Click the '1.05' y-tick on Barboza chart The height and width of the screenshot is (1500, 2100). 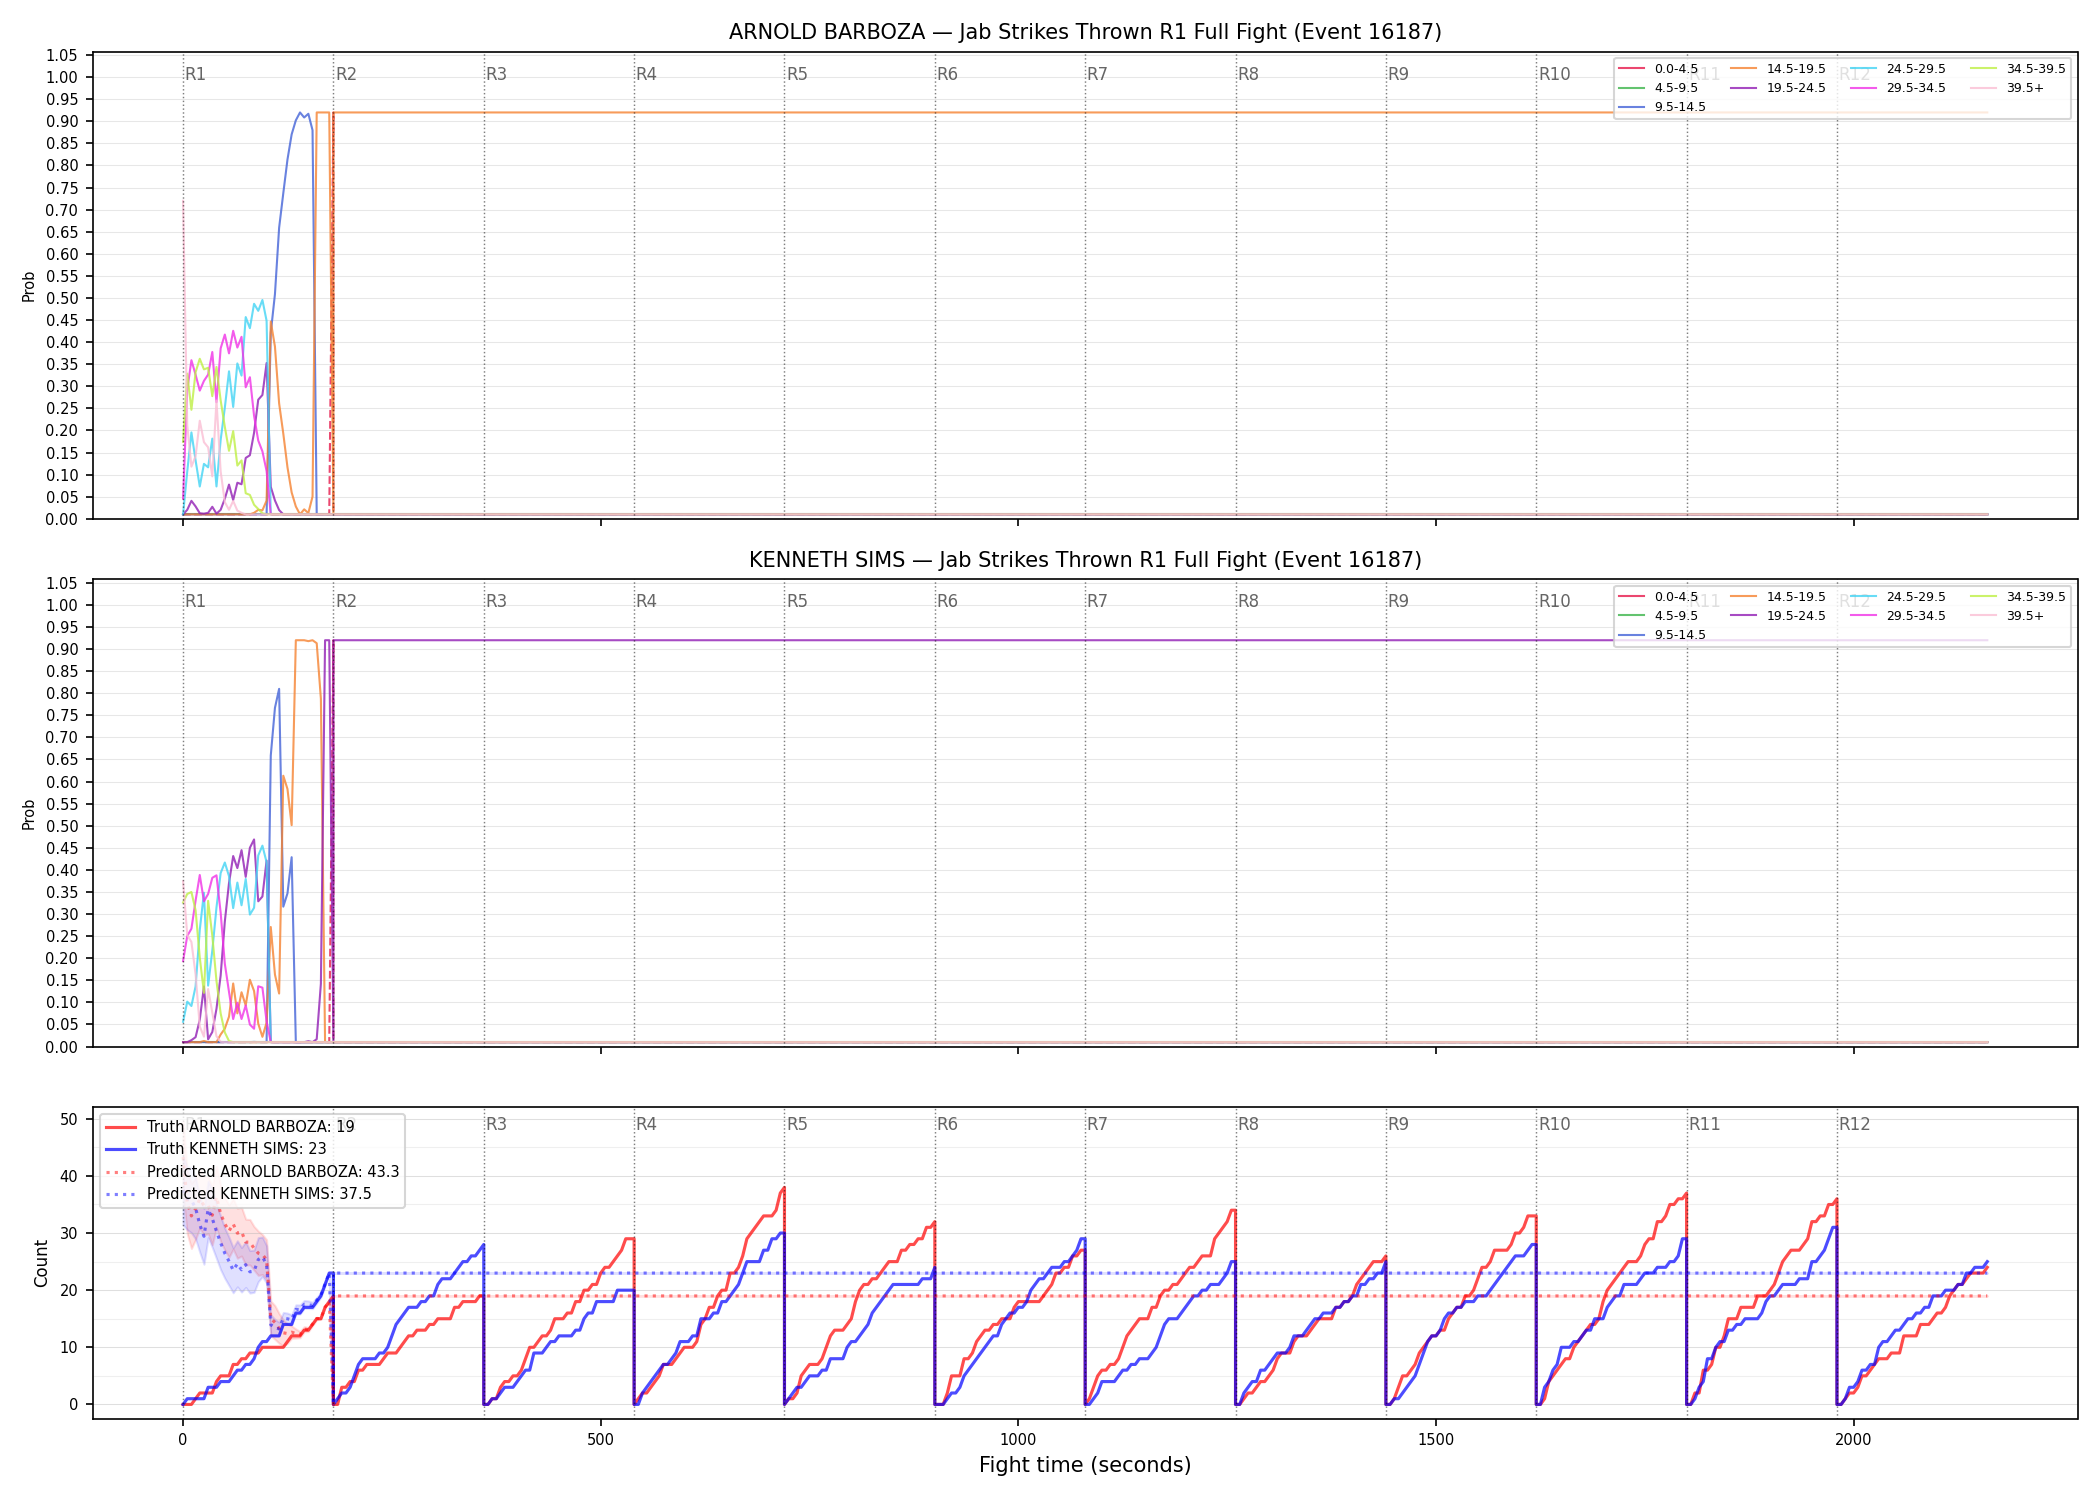pos(62,55)
